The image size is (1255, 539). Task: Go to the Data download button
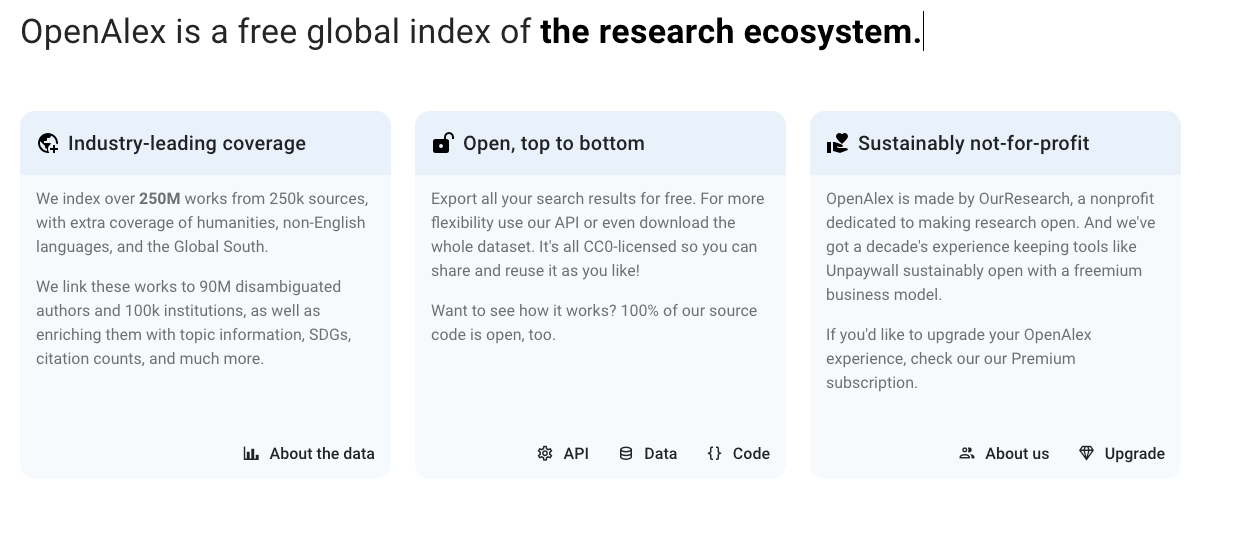[x=648, y=453]
